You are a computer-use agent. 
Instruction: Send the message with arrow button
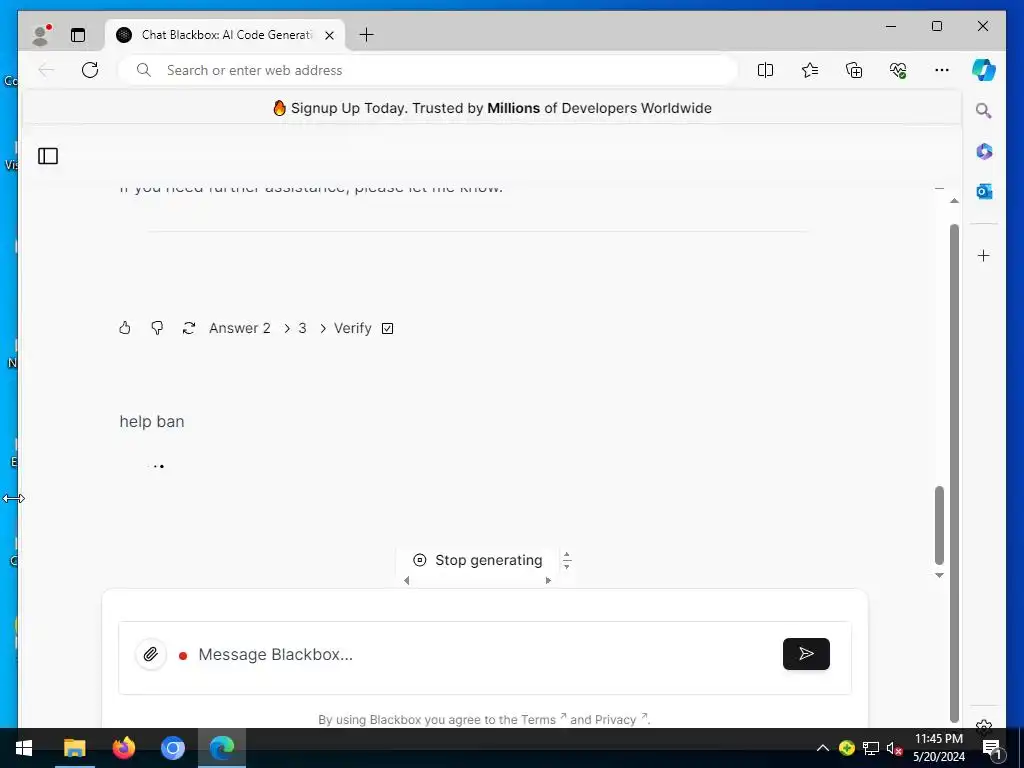806,654
